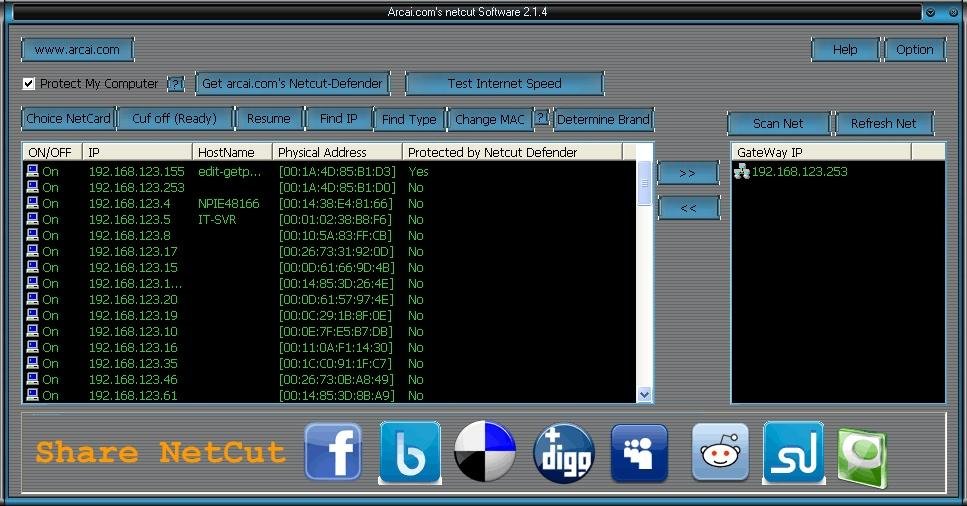Click the Find IP button
The image size is (967, 506).
coord(339,118)
